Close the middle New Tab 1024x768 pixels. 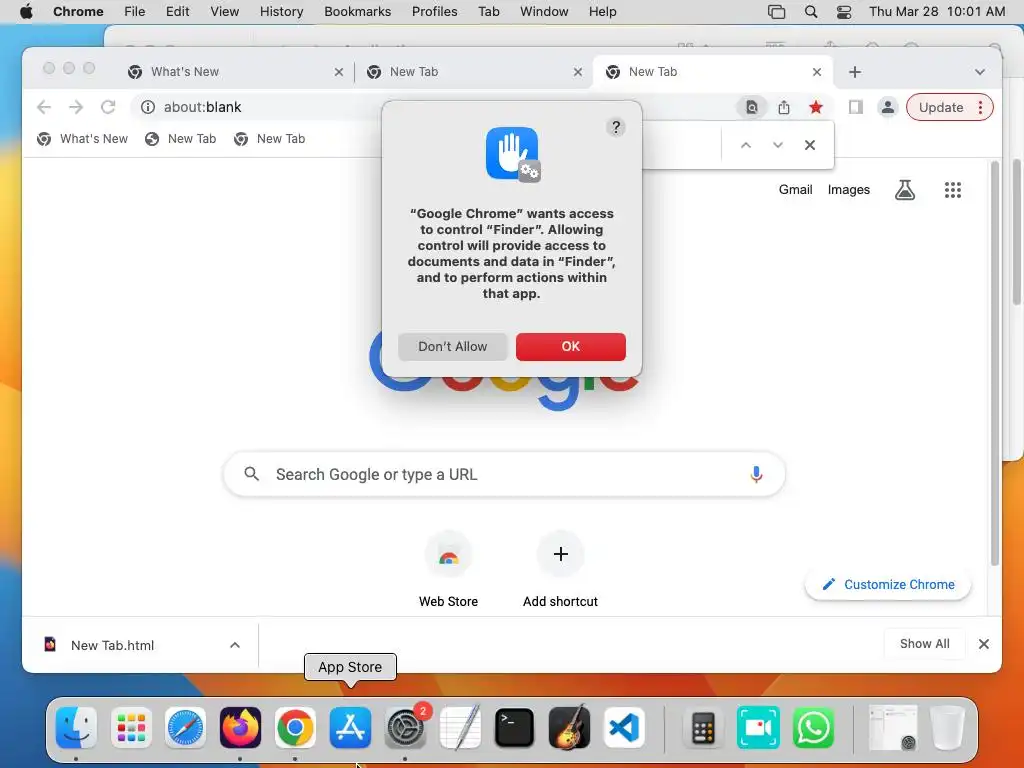[x=577, y=72]
